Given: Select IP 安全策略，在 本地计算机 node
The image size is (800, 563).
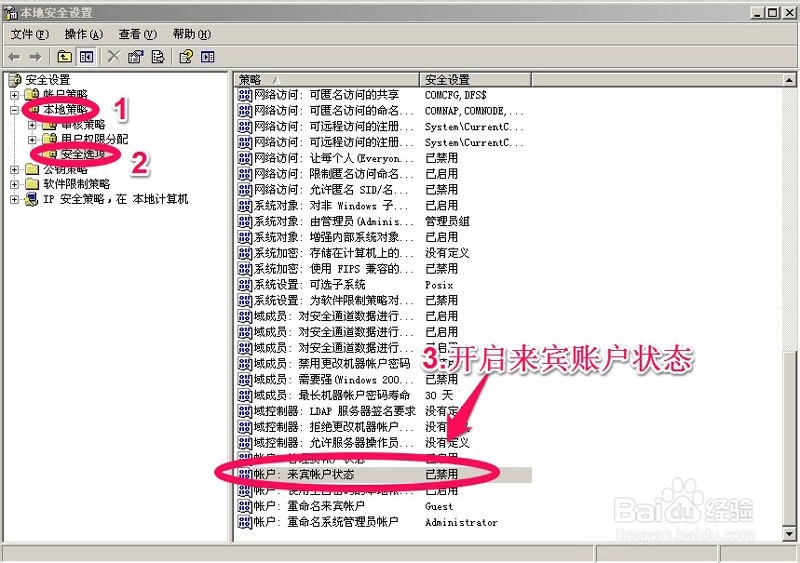Looking at the screenshot, I should (x=115, y=199).
